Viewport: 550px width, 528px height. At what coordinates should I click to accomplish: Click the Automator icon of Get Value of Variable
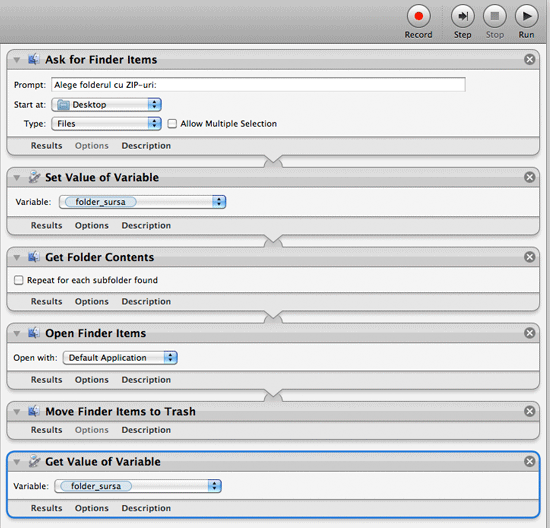click(34, 461)
